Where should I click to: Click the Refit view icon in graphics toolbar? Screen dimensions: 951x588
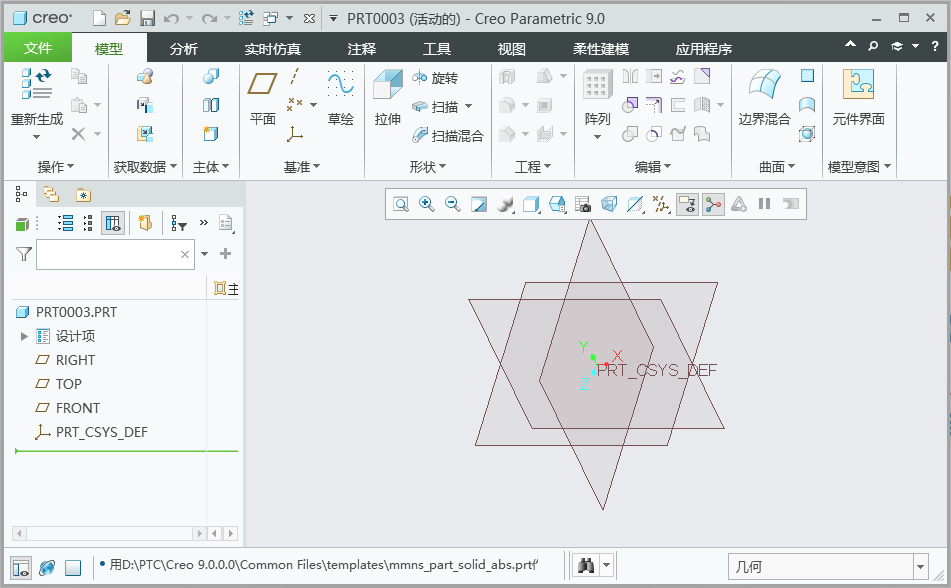point(401,204)
